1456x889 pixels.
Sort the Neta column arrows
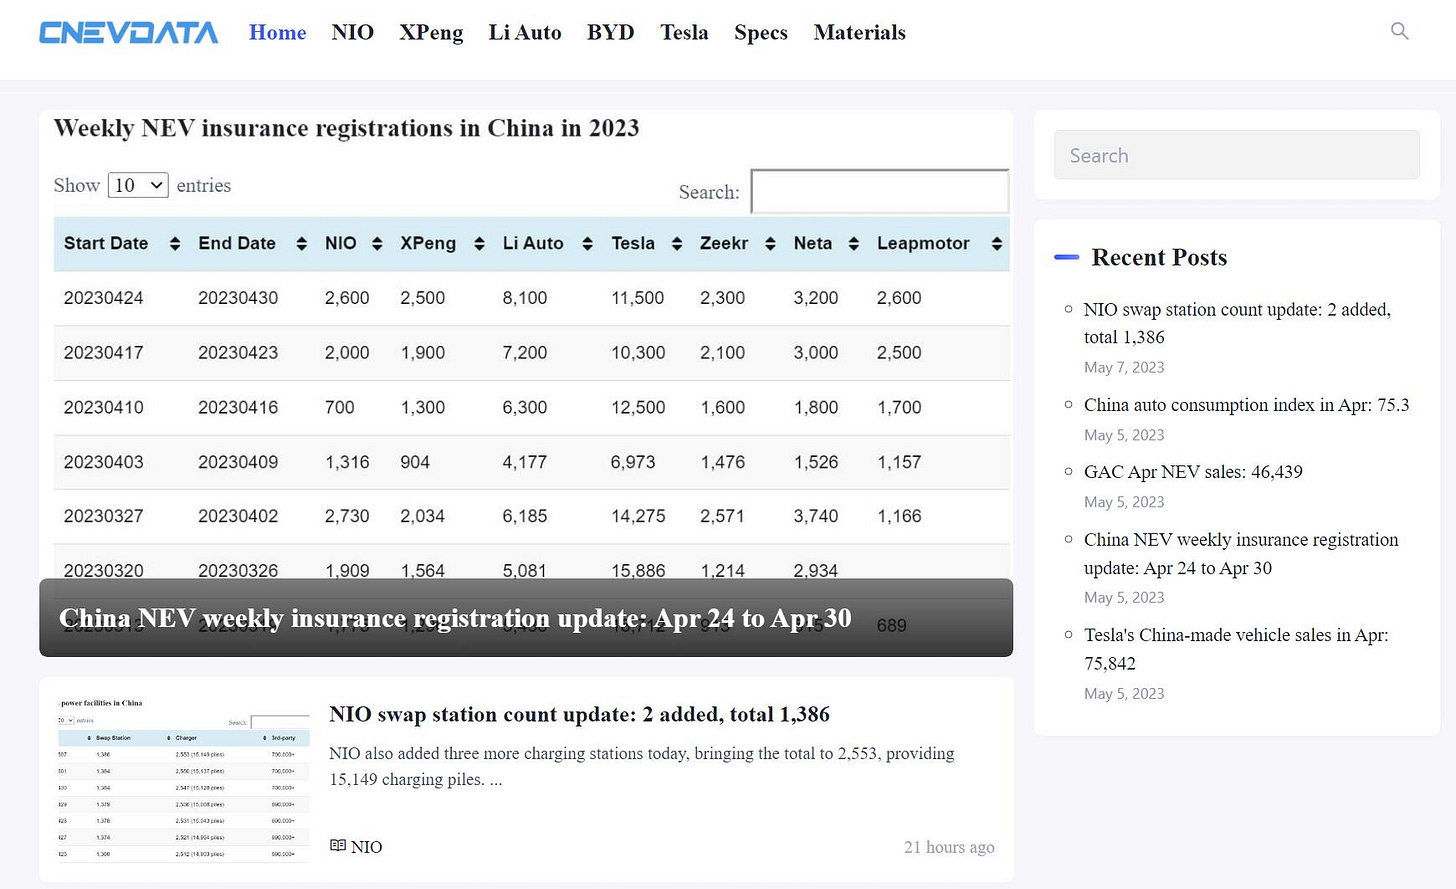[x=853, y=244]
